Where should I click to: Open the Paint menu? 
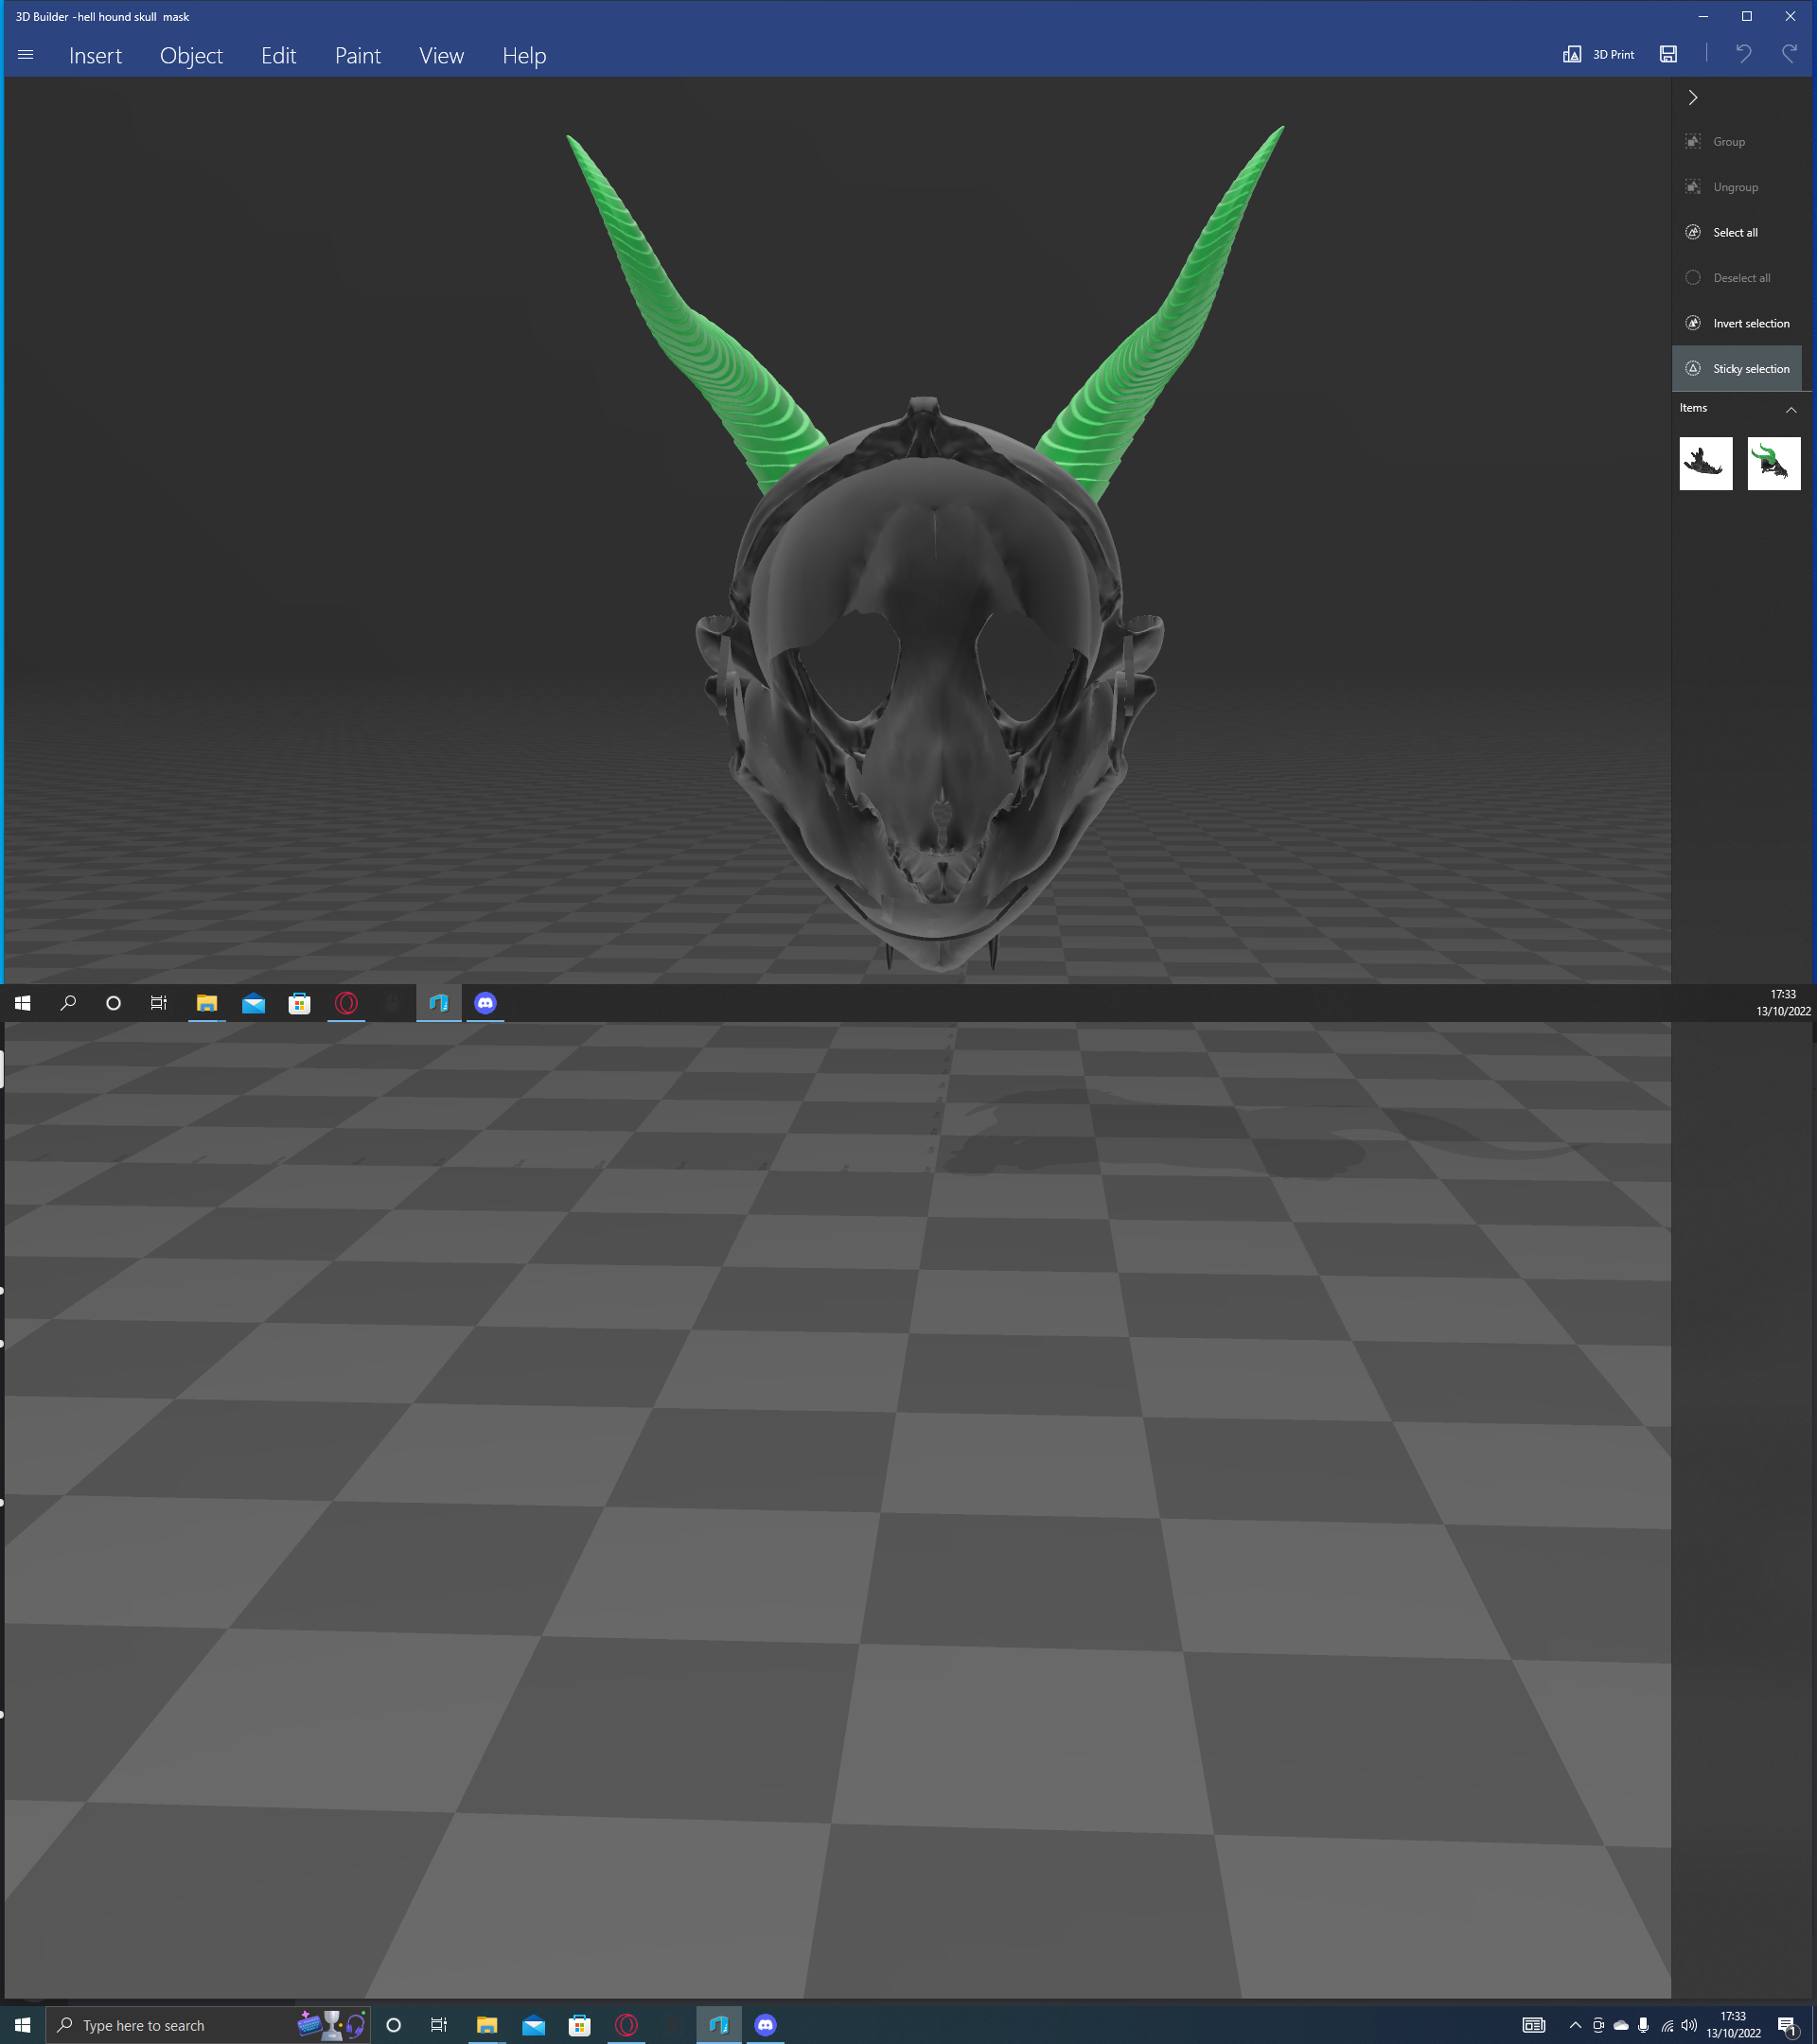[x=357, y=56]
